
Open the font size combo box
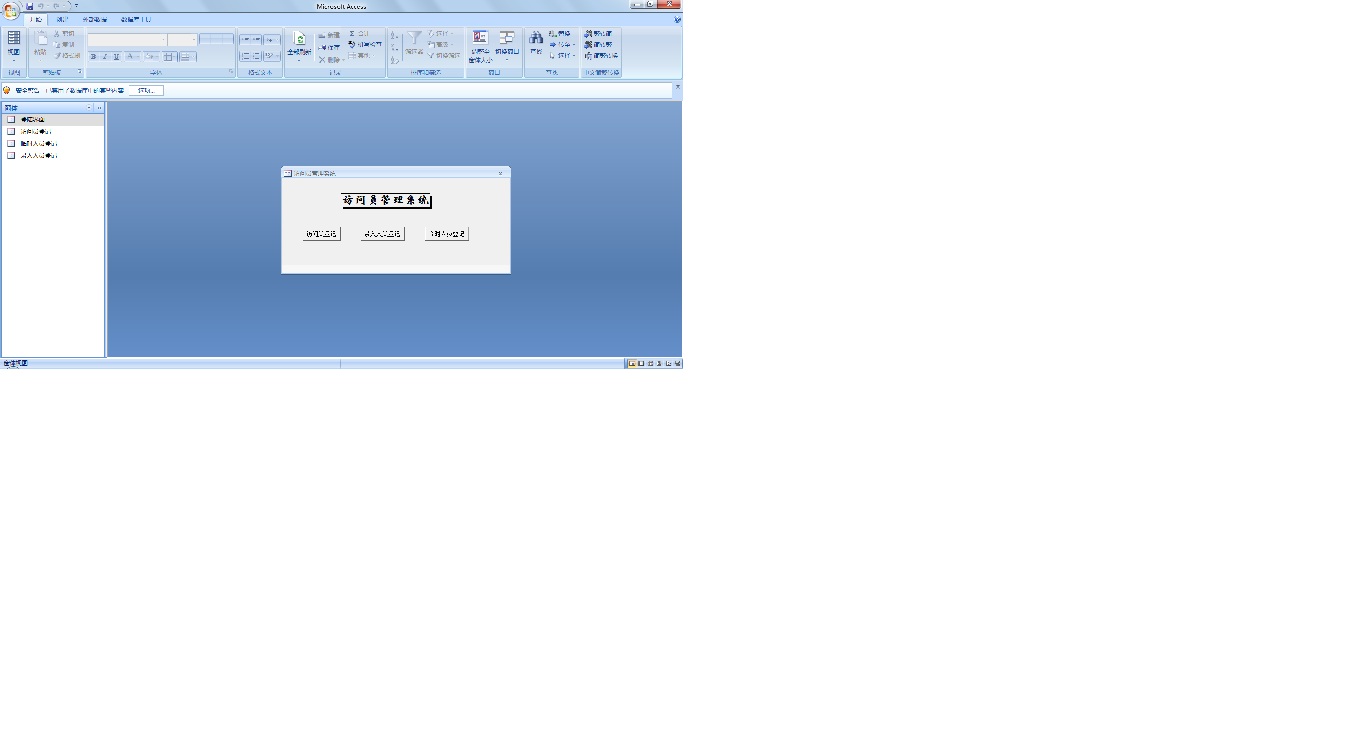click(182, 40)
